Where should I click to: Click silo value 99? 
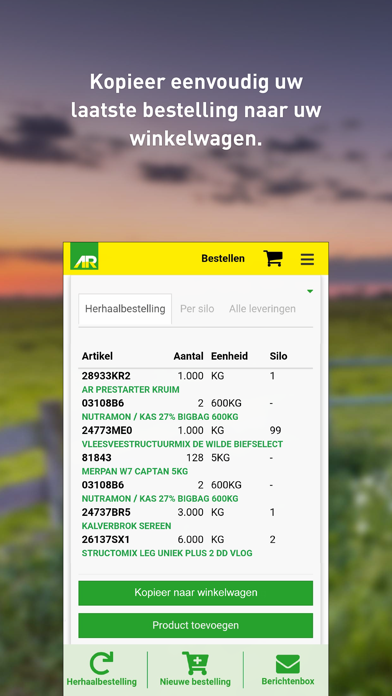(275, 431)
